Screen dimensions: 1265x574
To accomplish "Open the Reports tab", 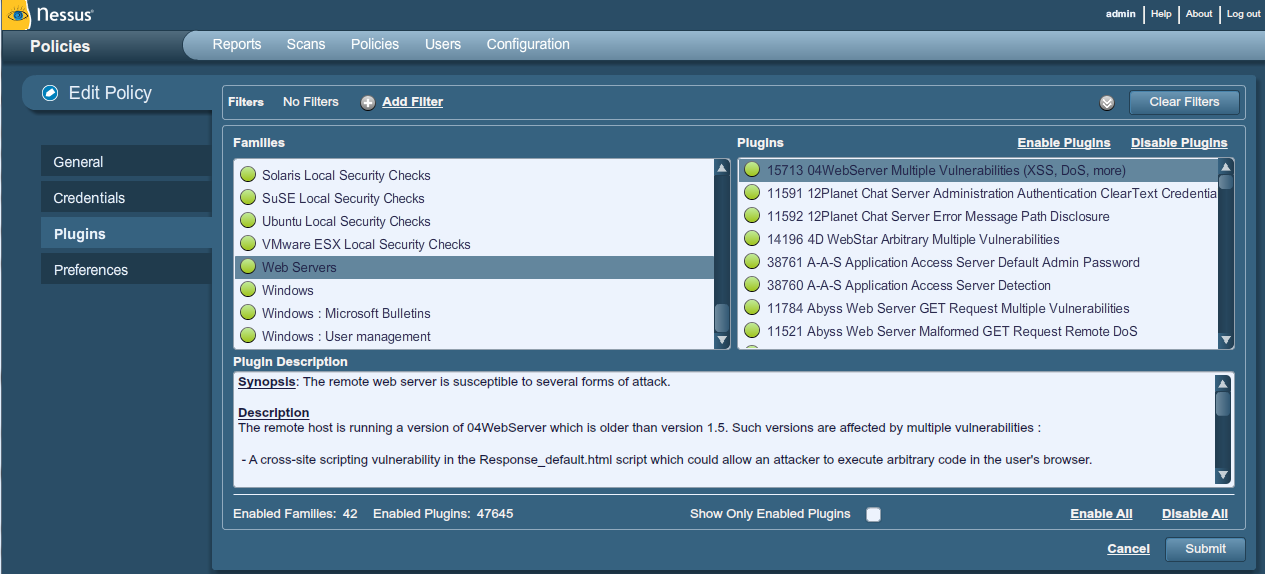I will tap(237, 44).
